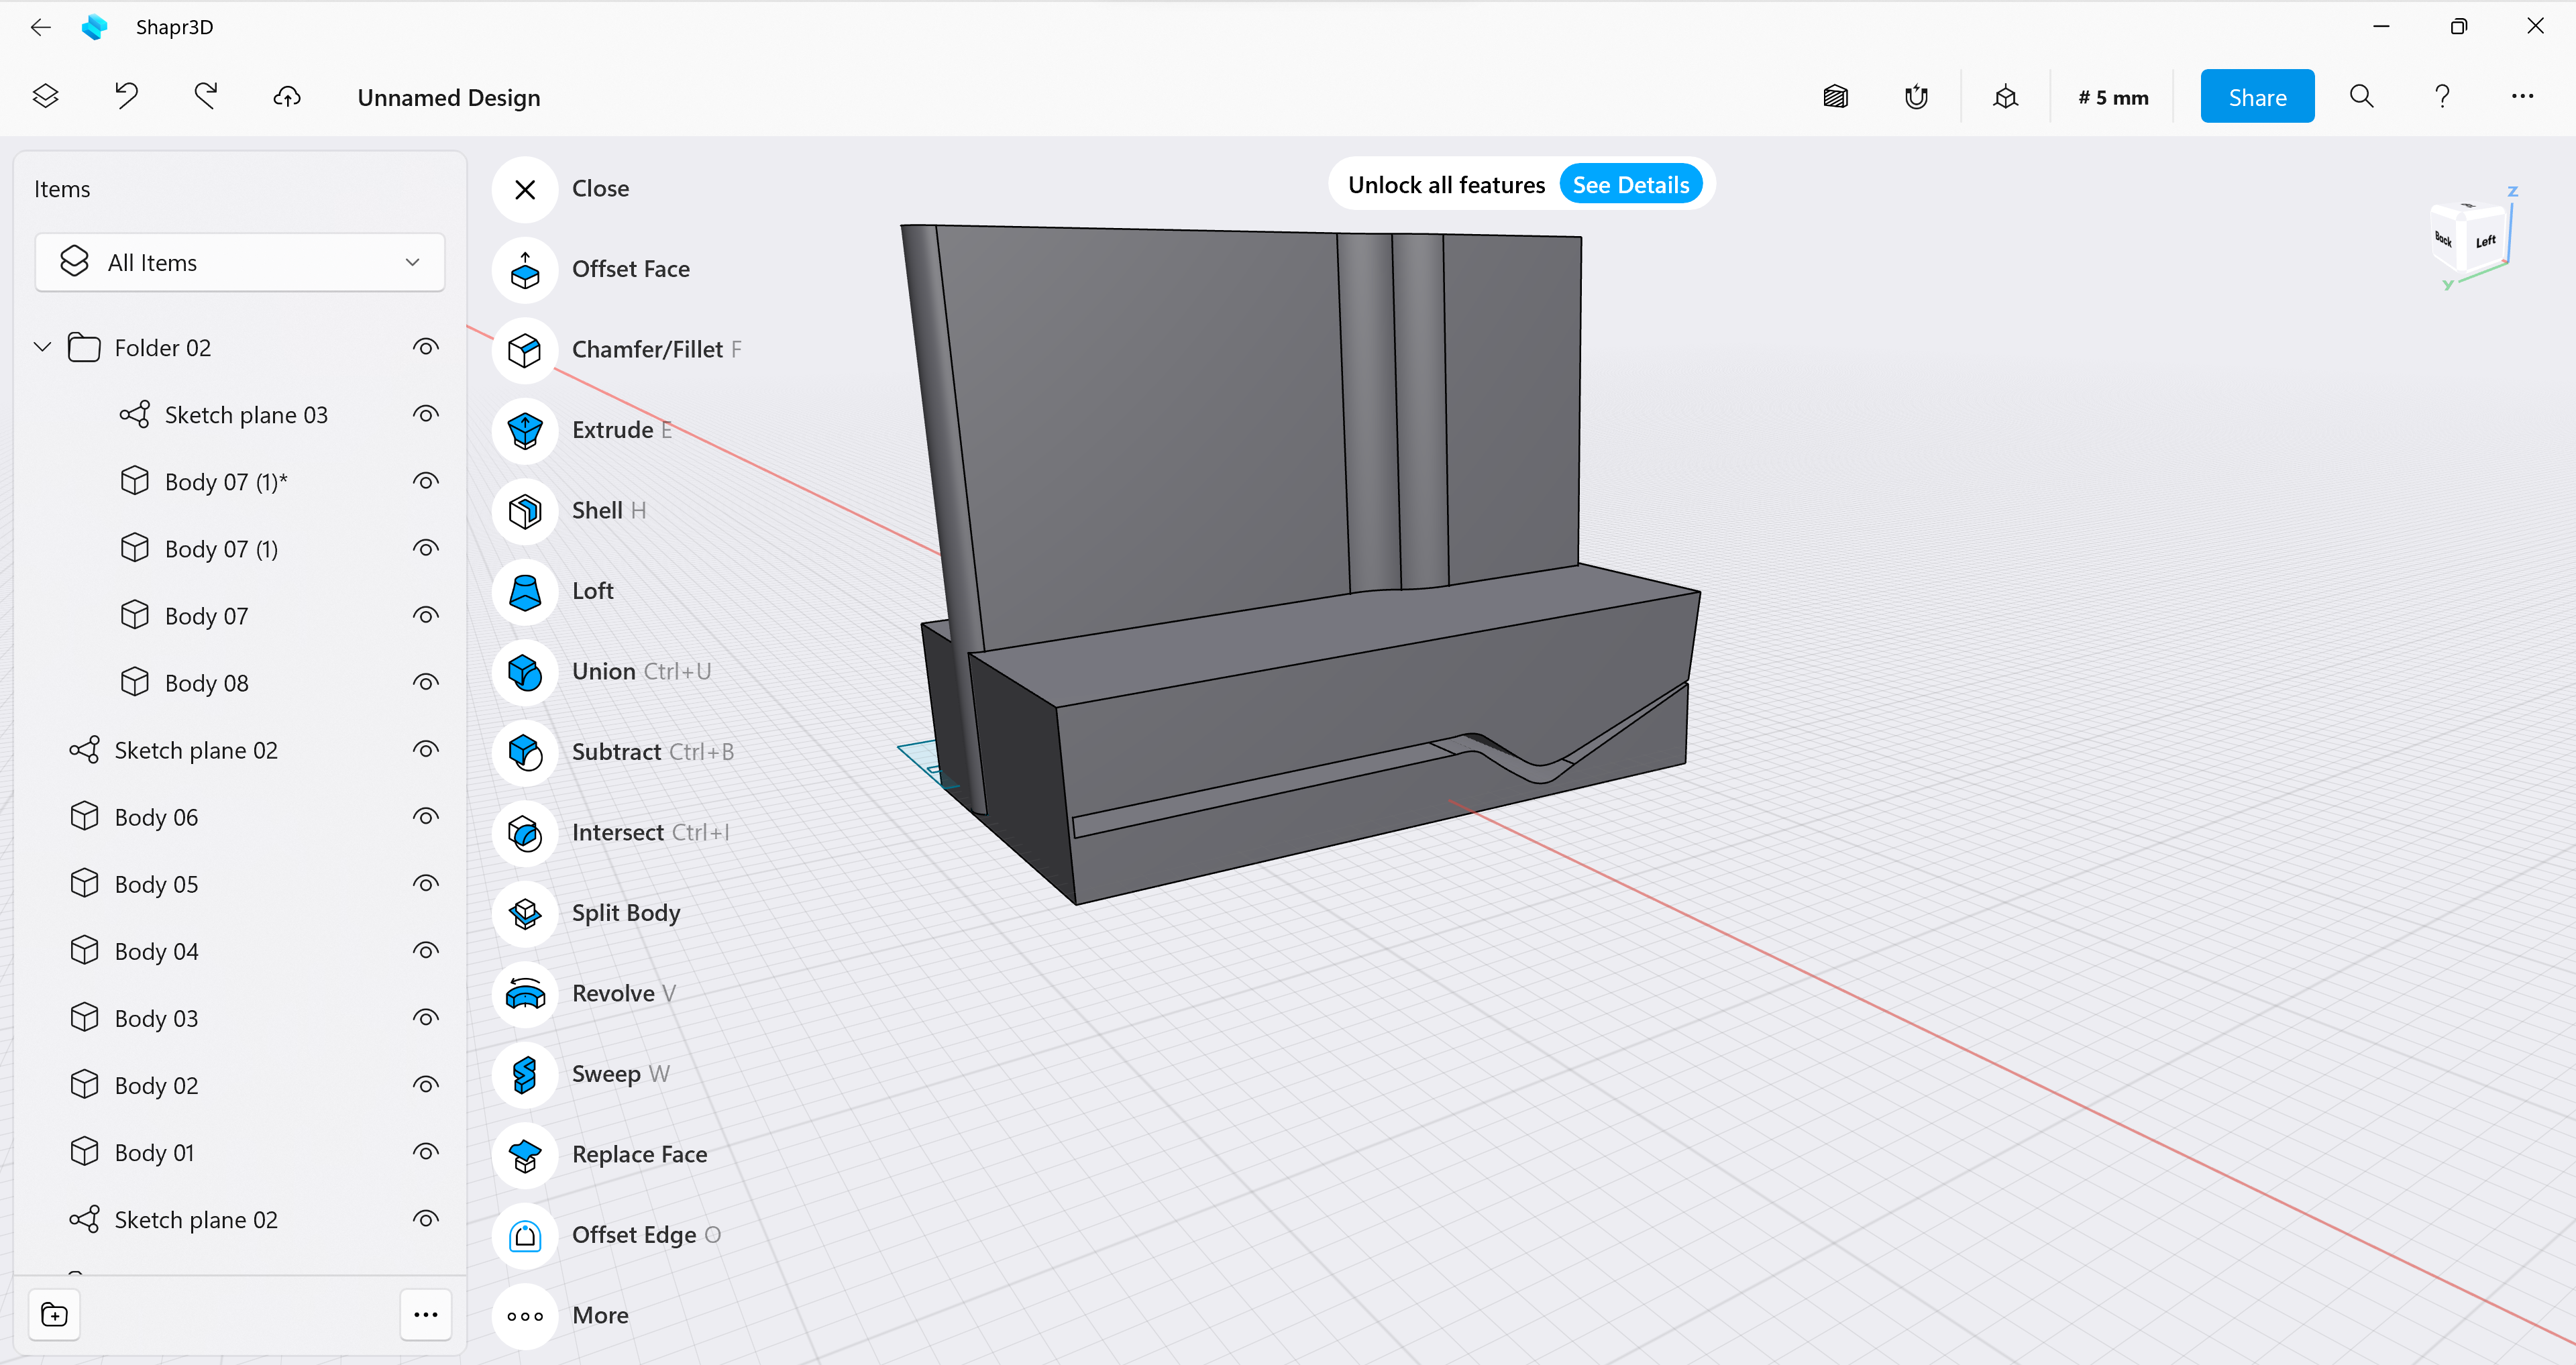The width and height of the screenshot is (2576, 1365).
Task: Toggle visibility of Sketch plane 03
Action: pyautogui.click(x=426, y=415)
